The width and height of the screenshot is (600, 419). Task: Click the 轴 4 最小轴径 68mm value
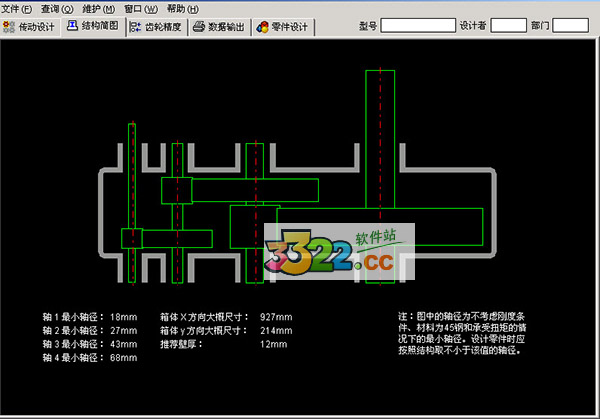point(123,357)
